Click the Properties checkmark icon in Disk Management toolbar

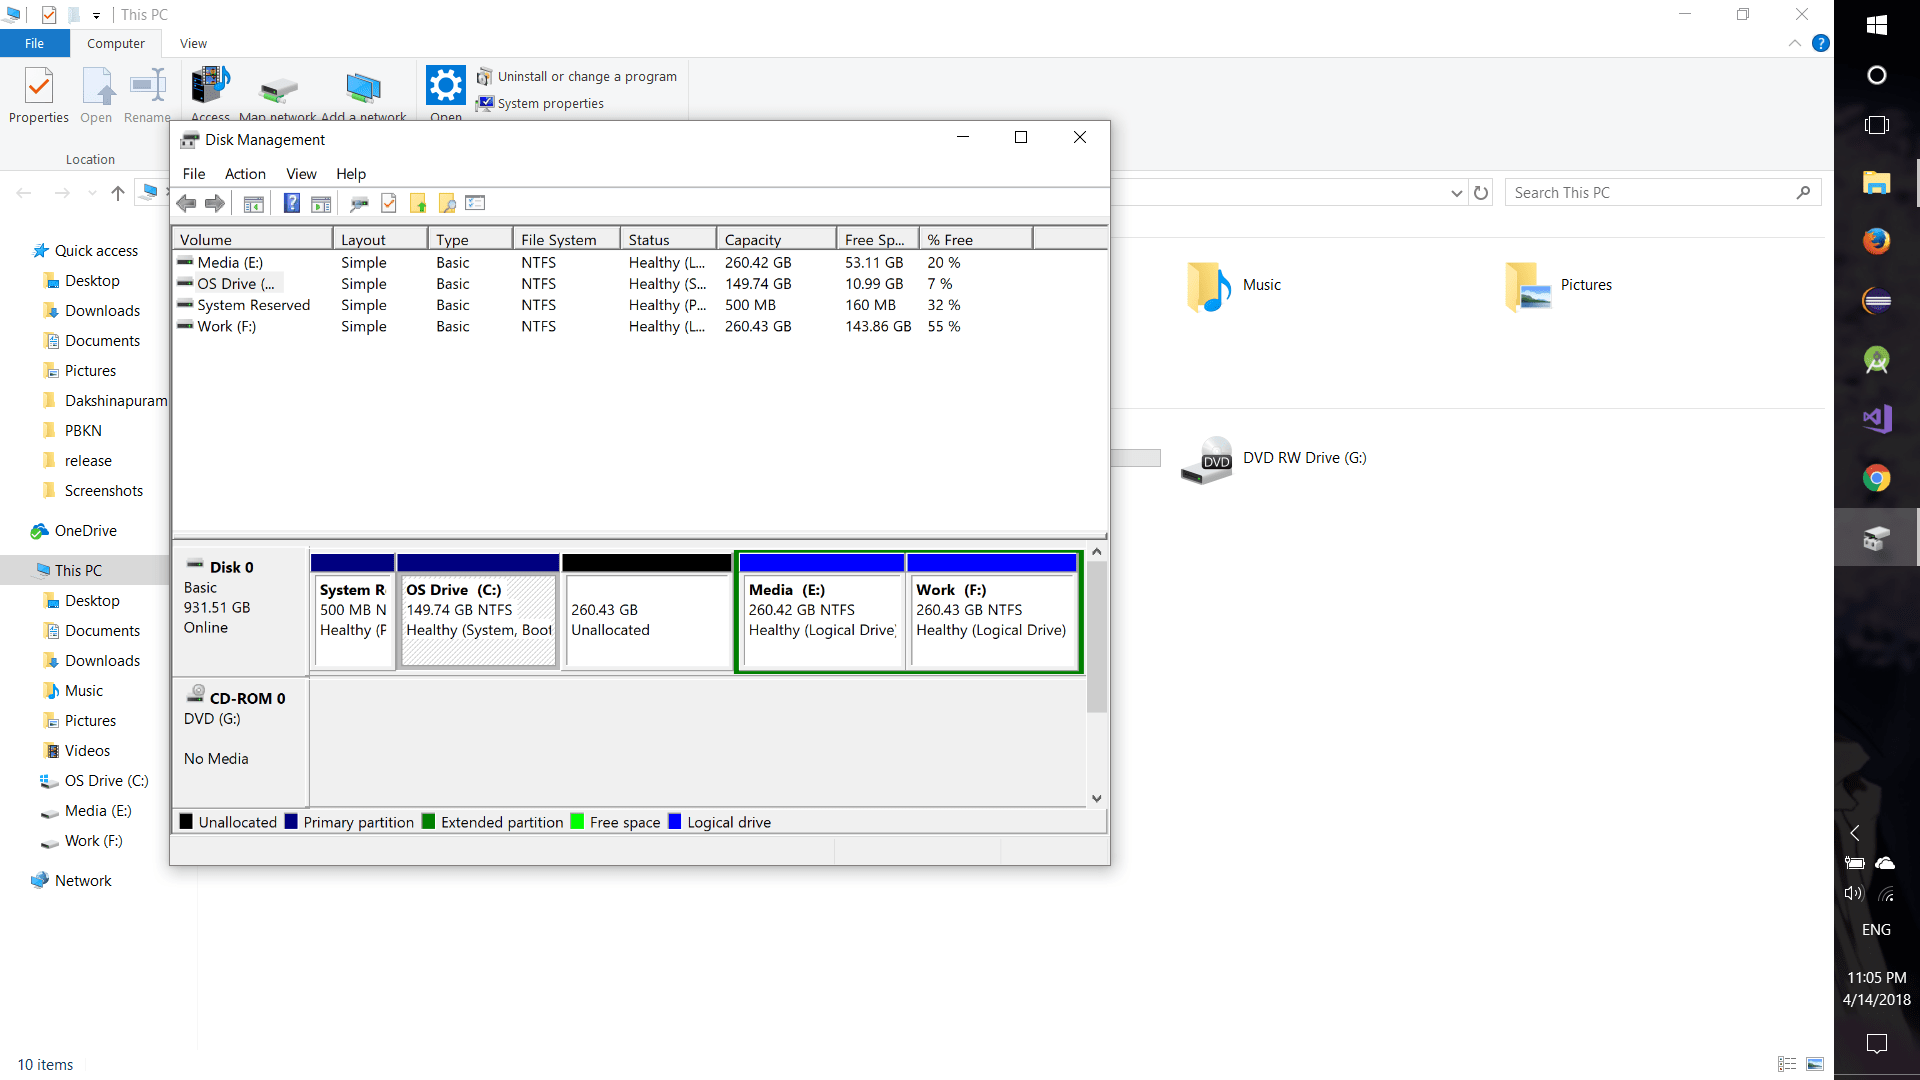(x=389, y=204)
